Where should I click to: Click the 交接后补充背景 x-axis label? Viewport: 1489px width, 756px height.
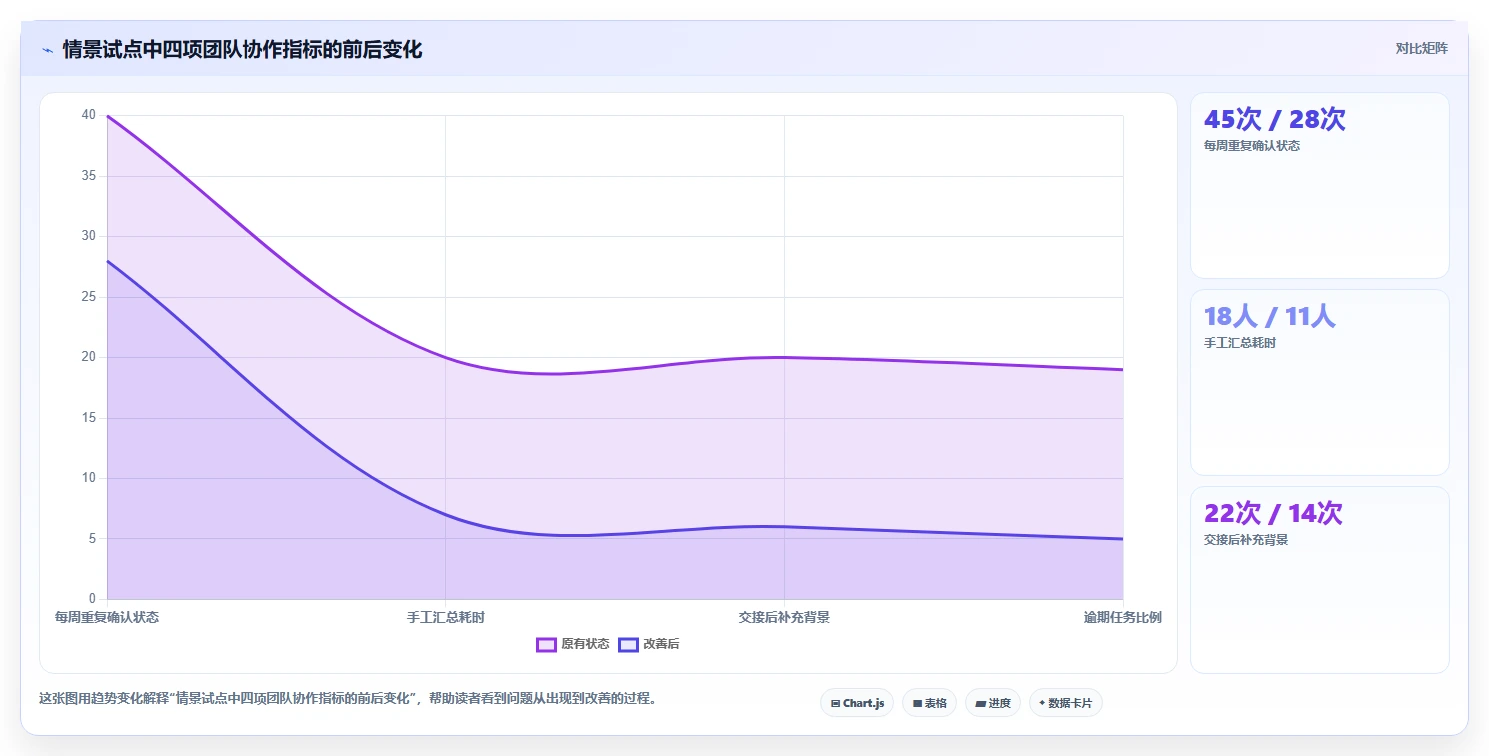click(x=784, y=617)
